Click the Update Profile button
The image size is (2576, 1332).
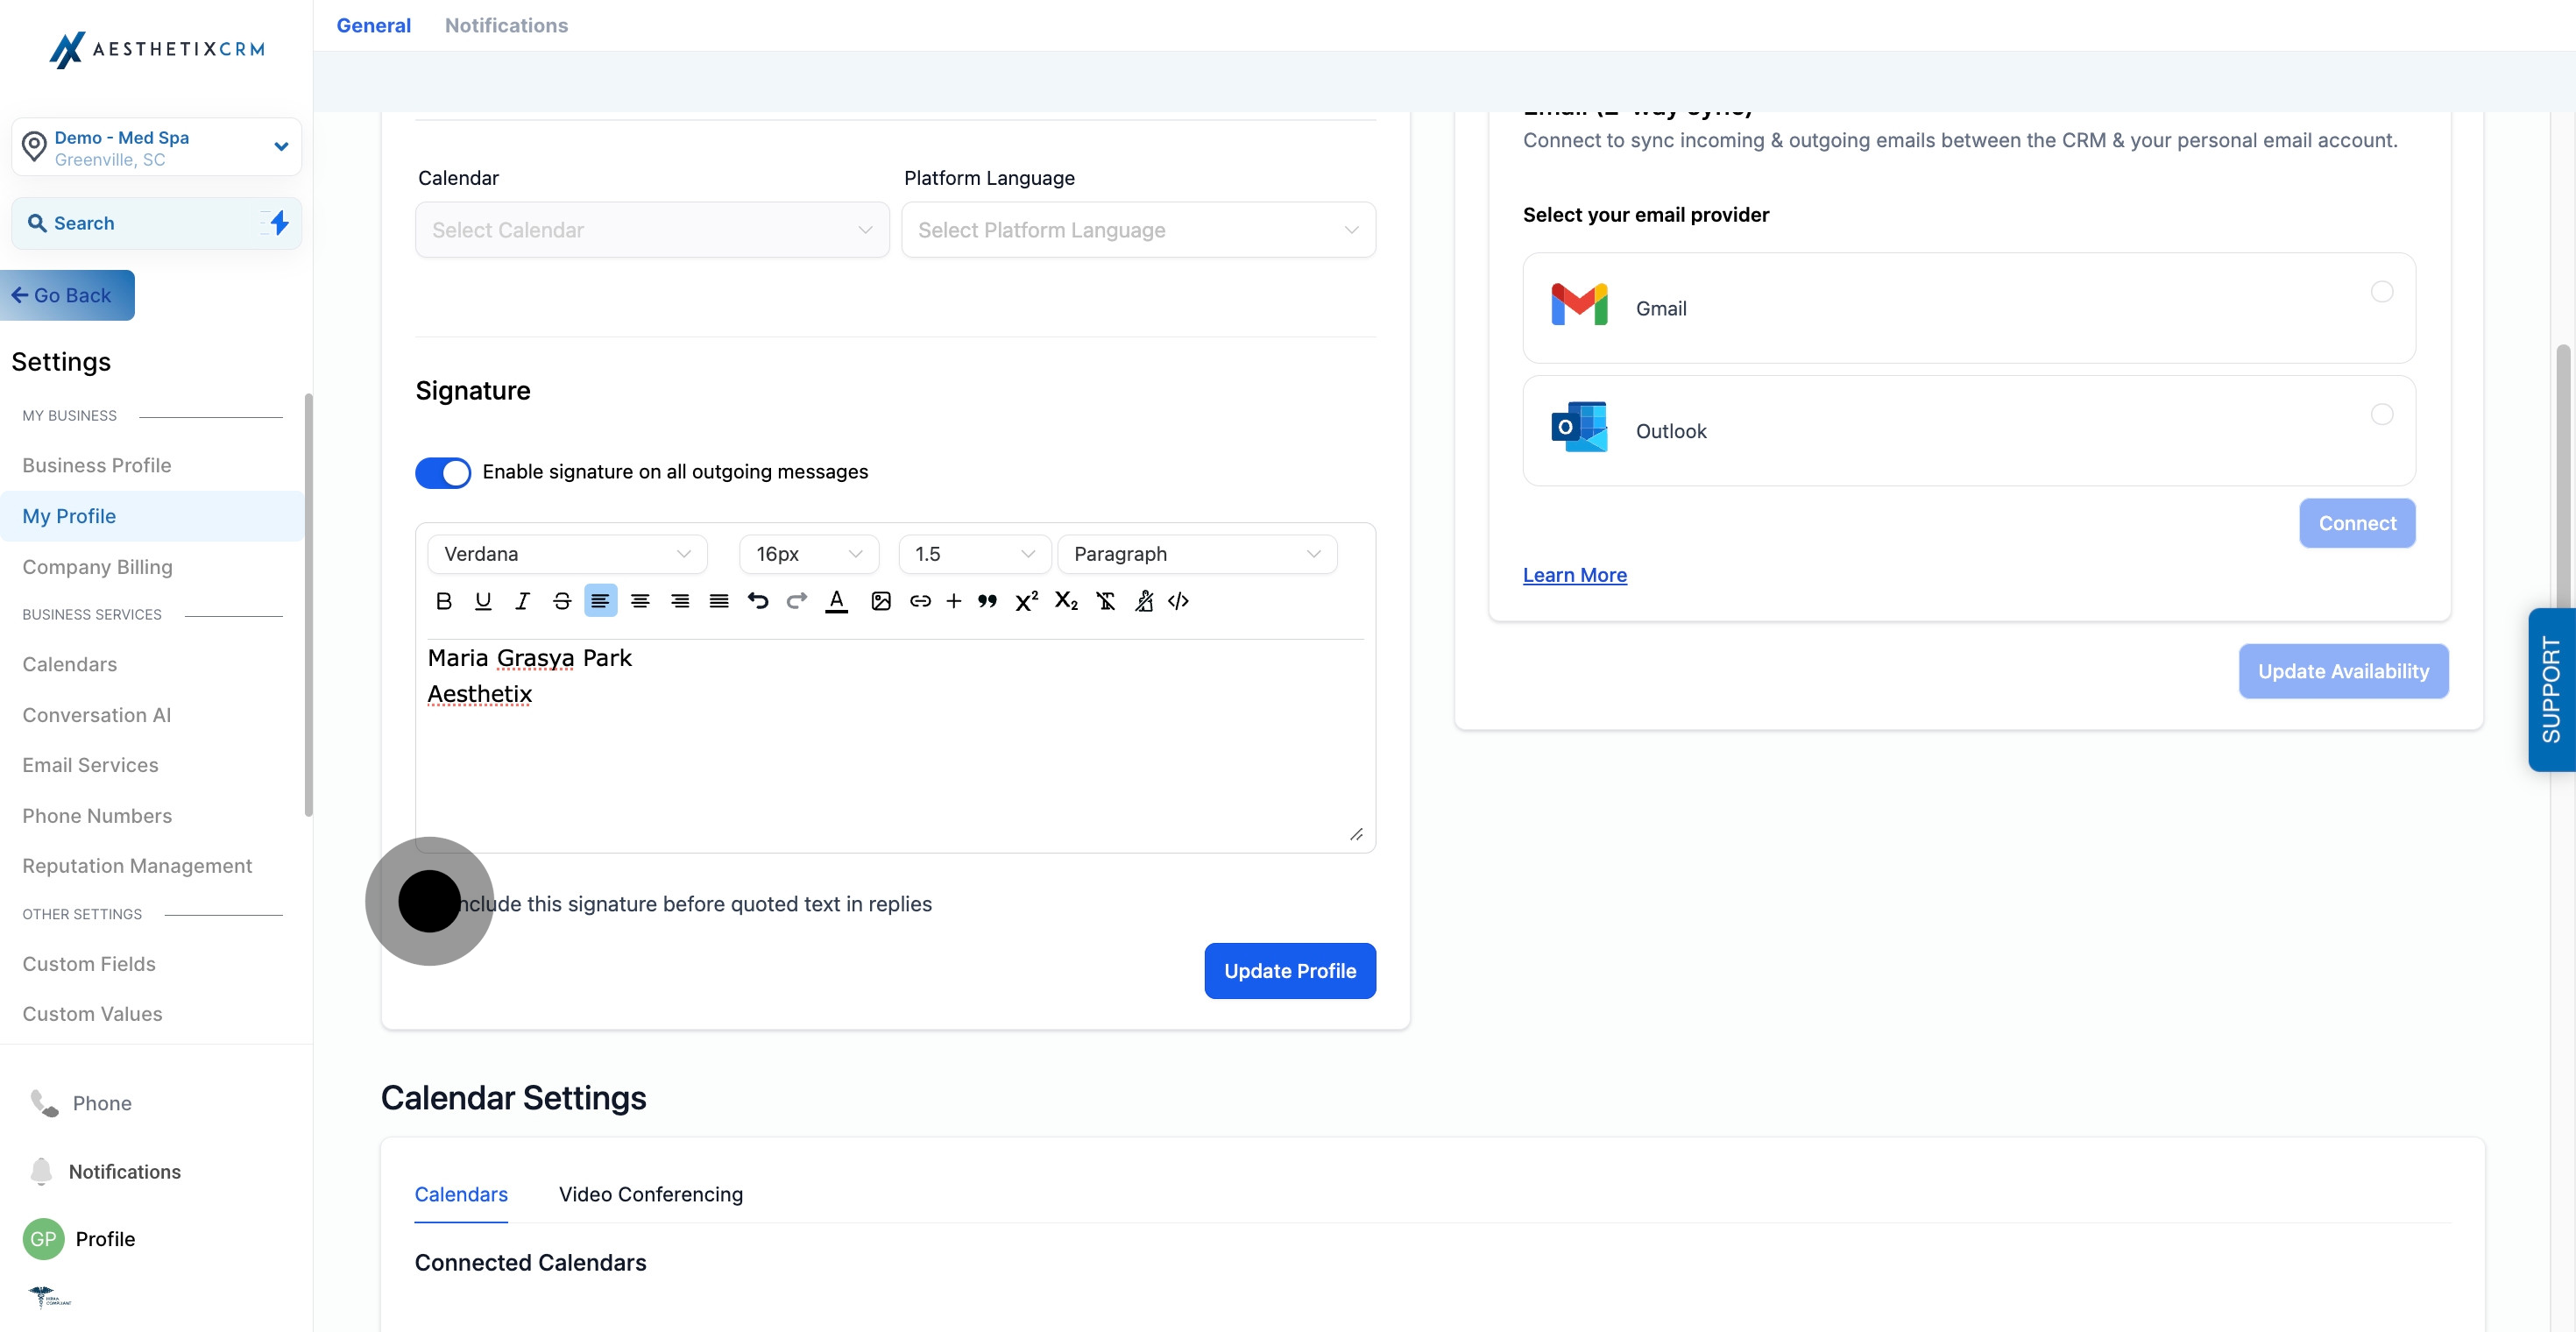point(1289,971)
